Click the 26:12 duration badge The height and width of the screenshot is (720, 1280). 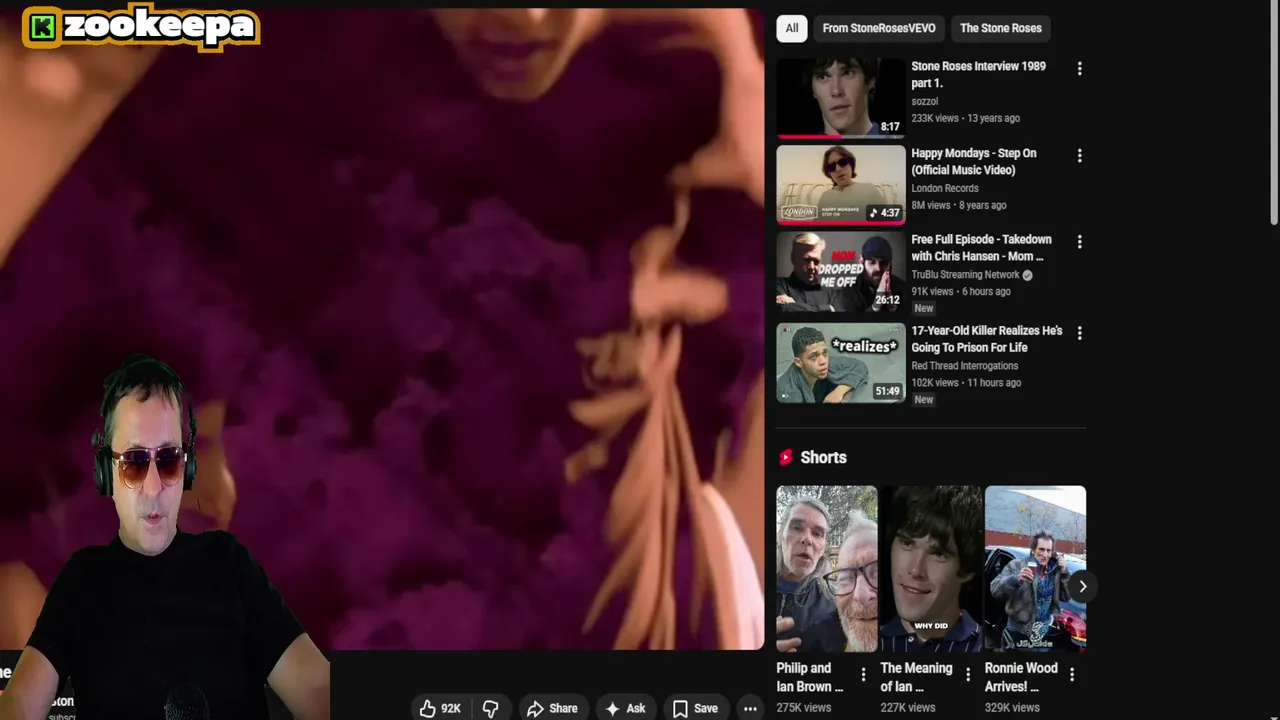887,299
